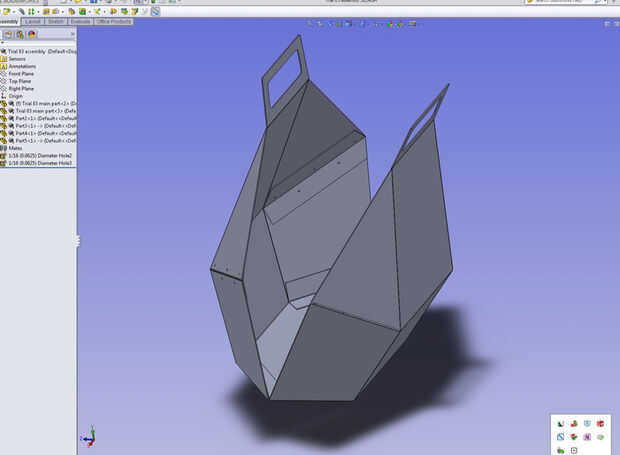Click the red tray icon in the top row
This screenshot has width=620, height=455.
tap(600, 424)
